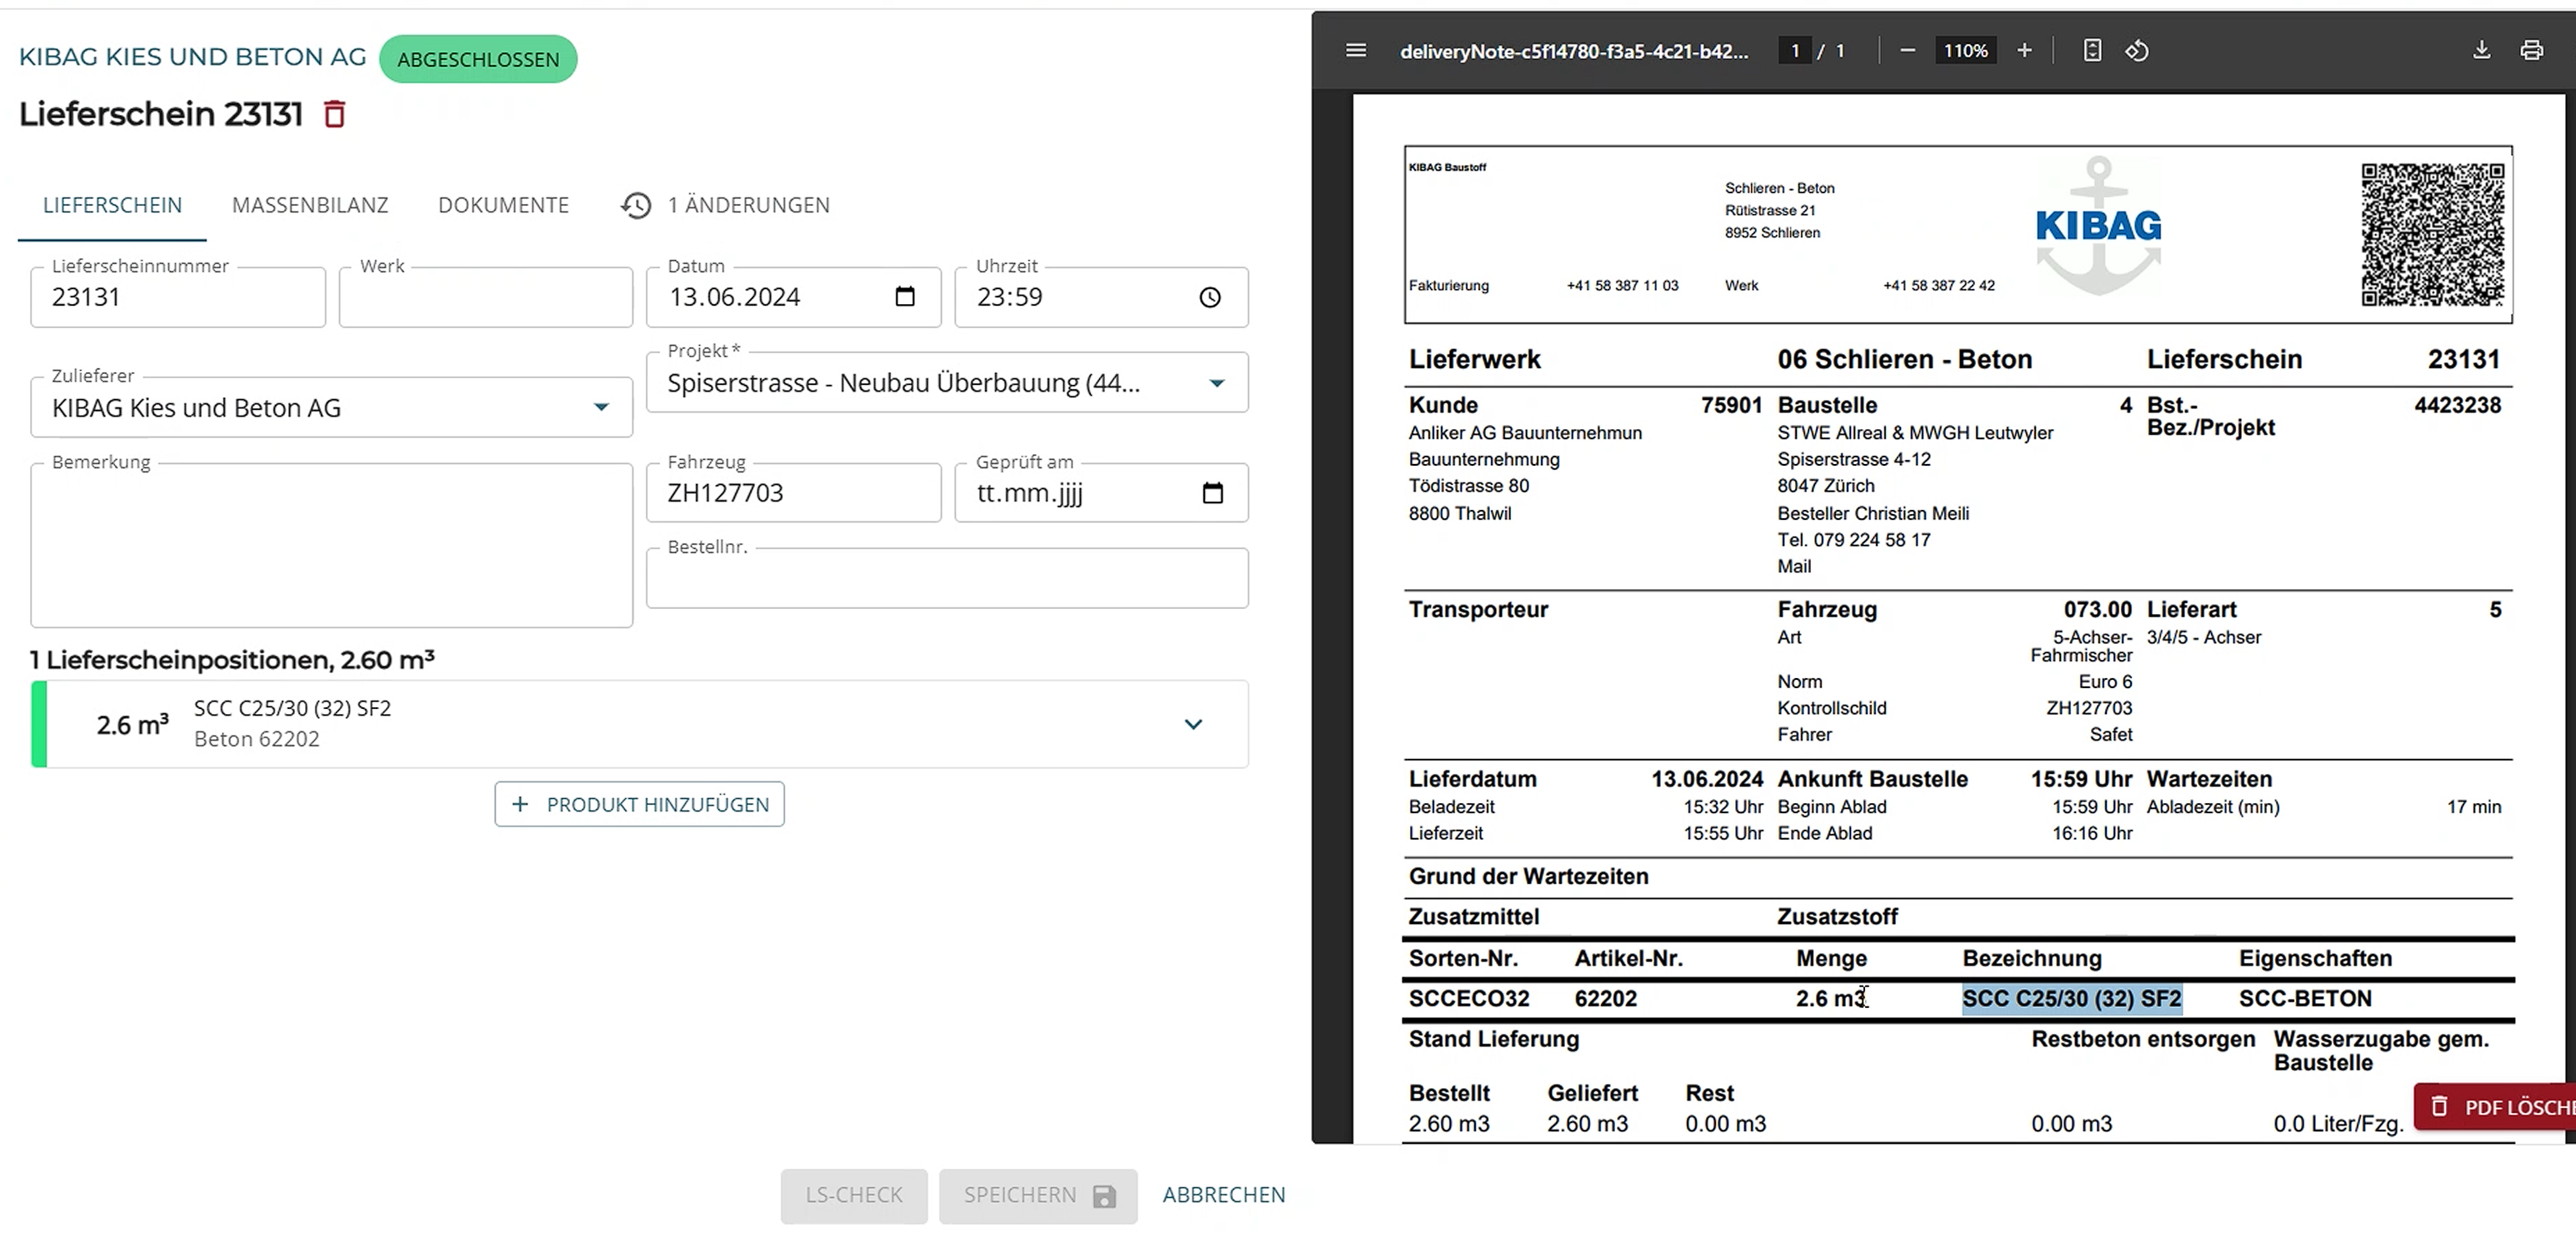Toggle the PDF viewer sidebar menu
Viewport: 2576px width, 1238px height.
point(1355,51)
